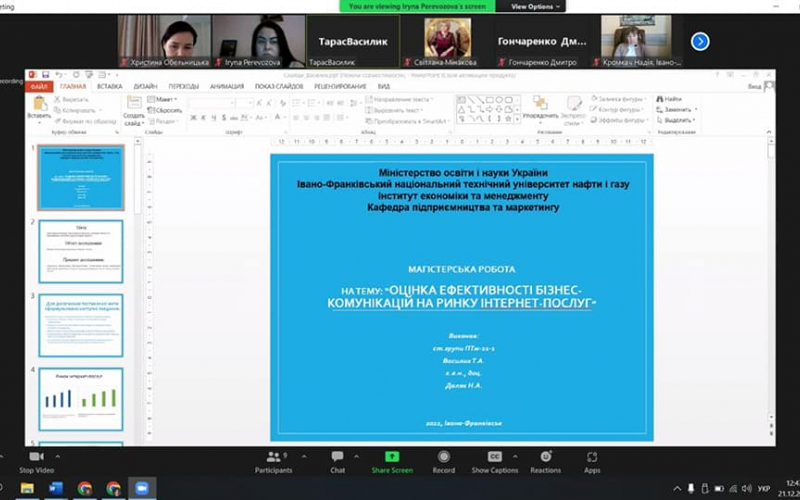Switch to АНИМАЦИЯ tab
Image resolution: width=800 pixels, height=500 pixels.
(227, 87)
